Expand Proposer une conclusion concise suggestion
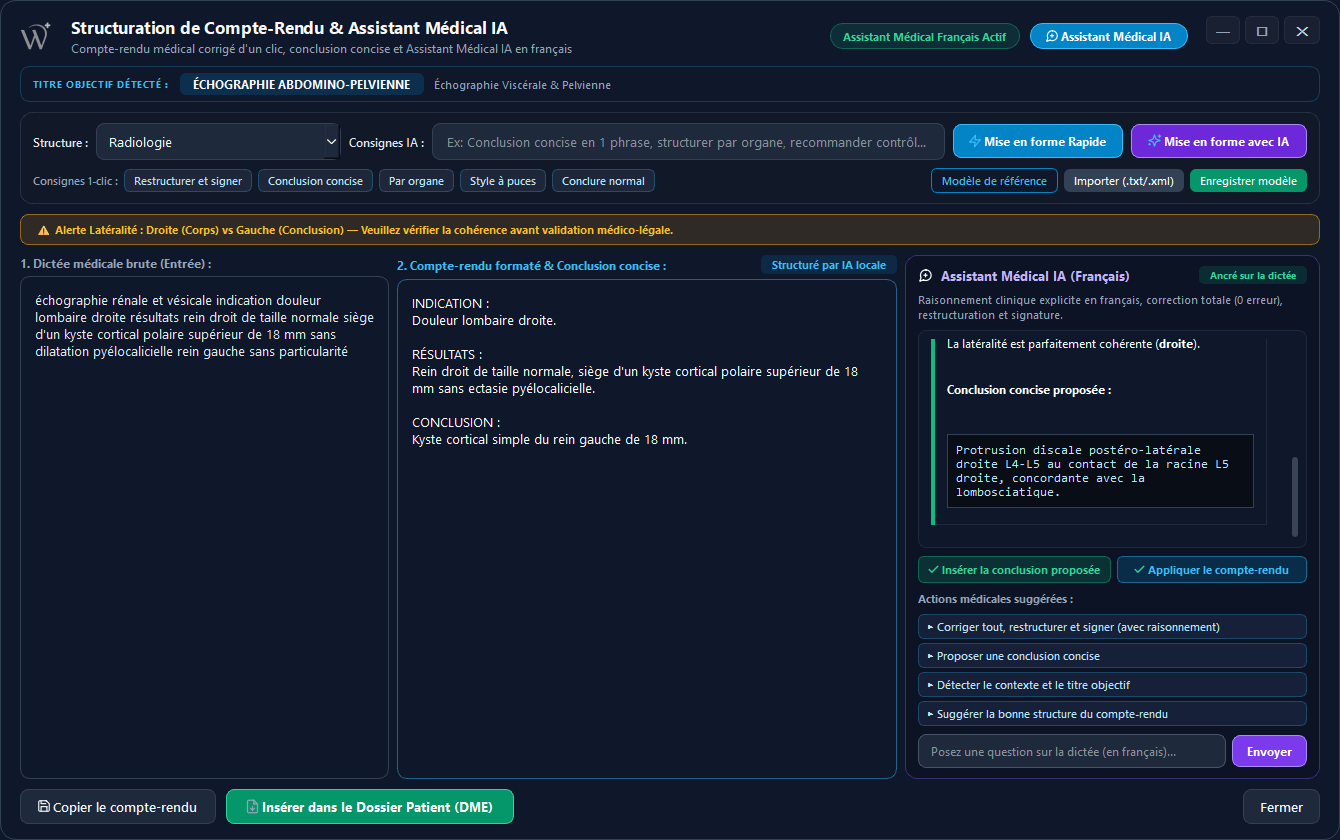1340x840 pixels. click(1112, 656)
